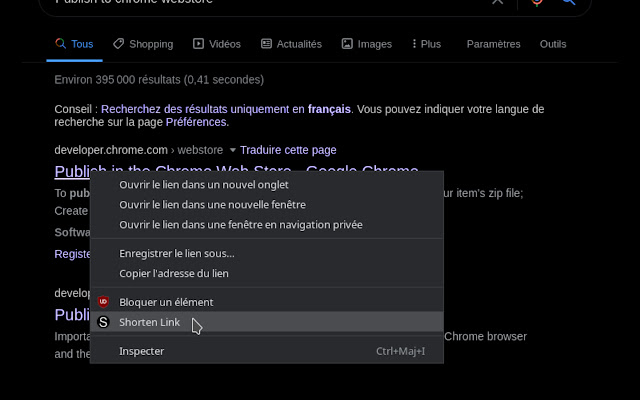
Task: Click the 'Environ 395 000 résultats' text
Action: [159, 80]
